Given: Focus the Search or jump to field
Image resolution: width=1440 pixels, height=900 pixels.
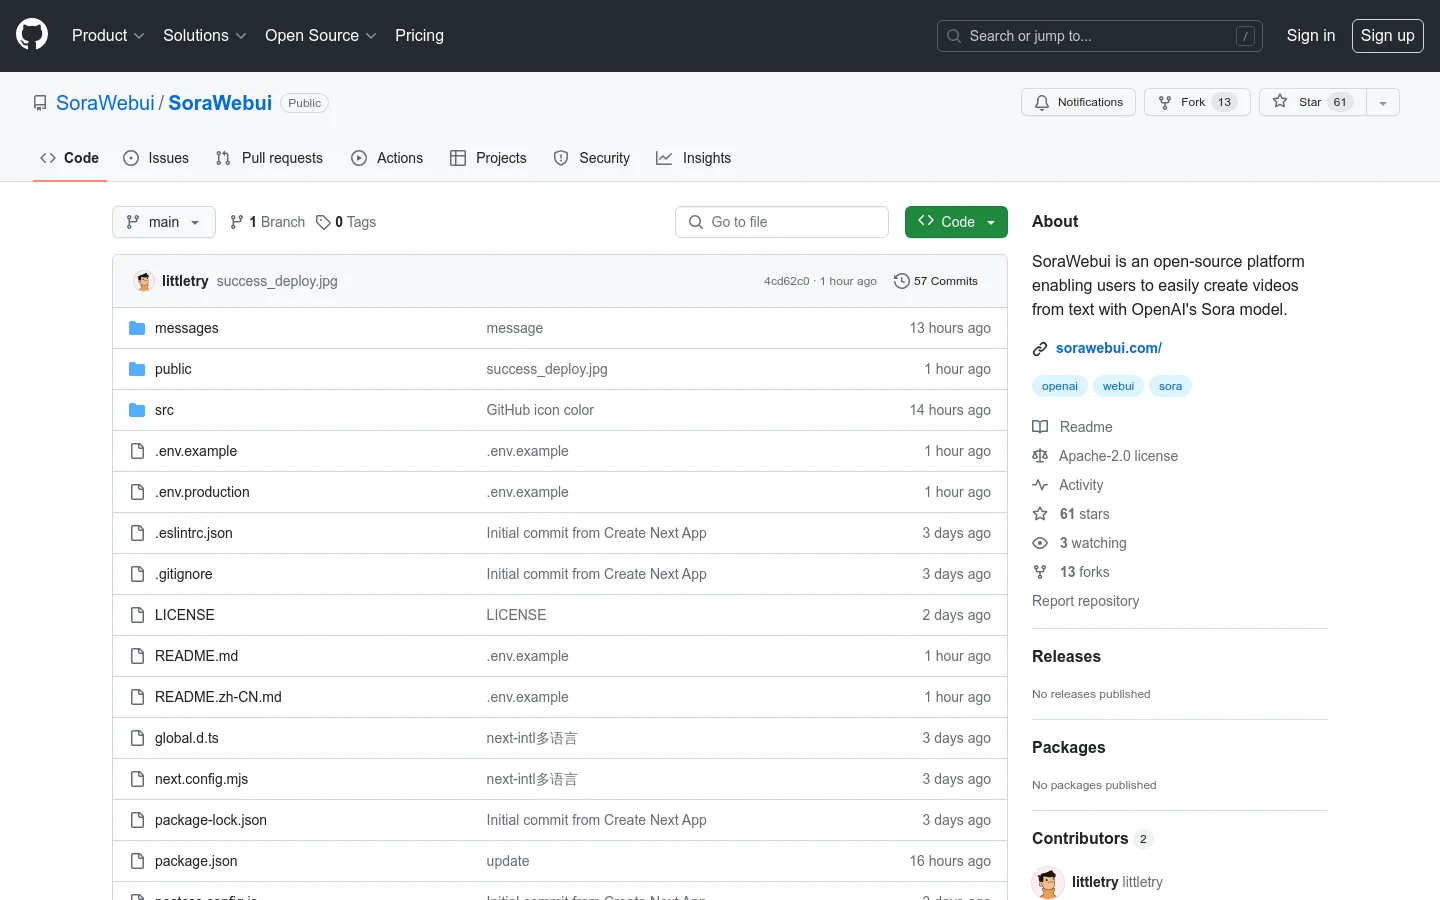Looking at the screenshot, I should coord(1099,36).
